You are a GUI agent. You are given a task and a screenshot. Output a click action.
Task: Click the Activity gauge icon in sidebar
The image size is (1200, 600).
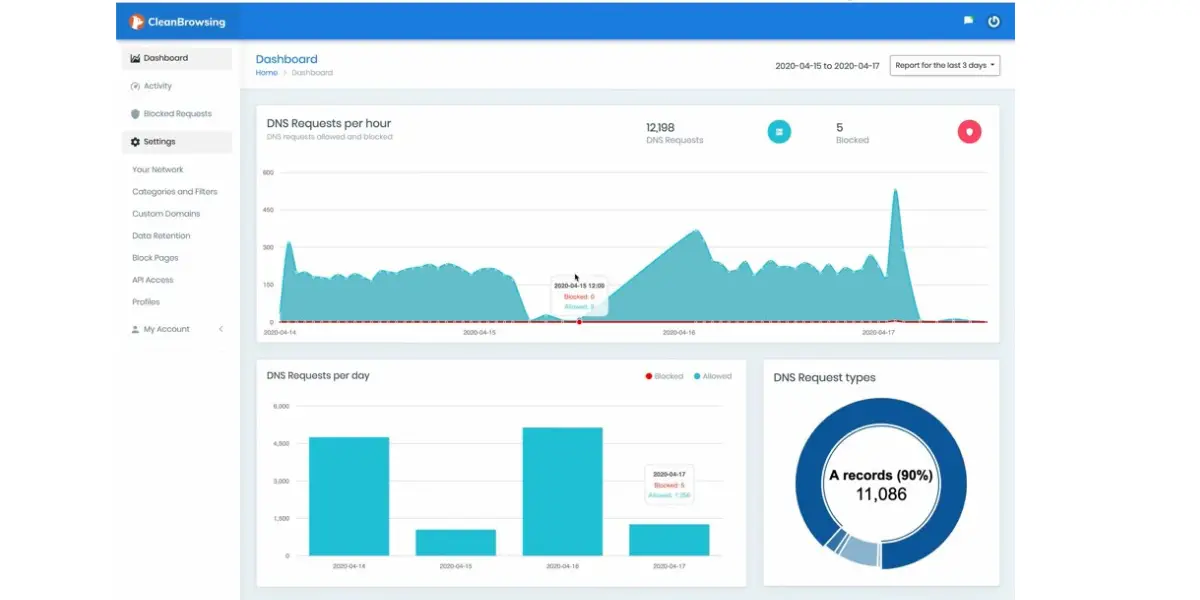135,86
